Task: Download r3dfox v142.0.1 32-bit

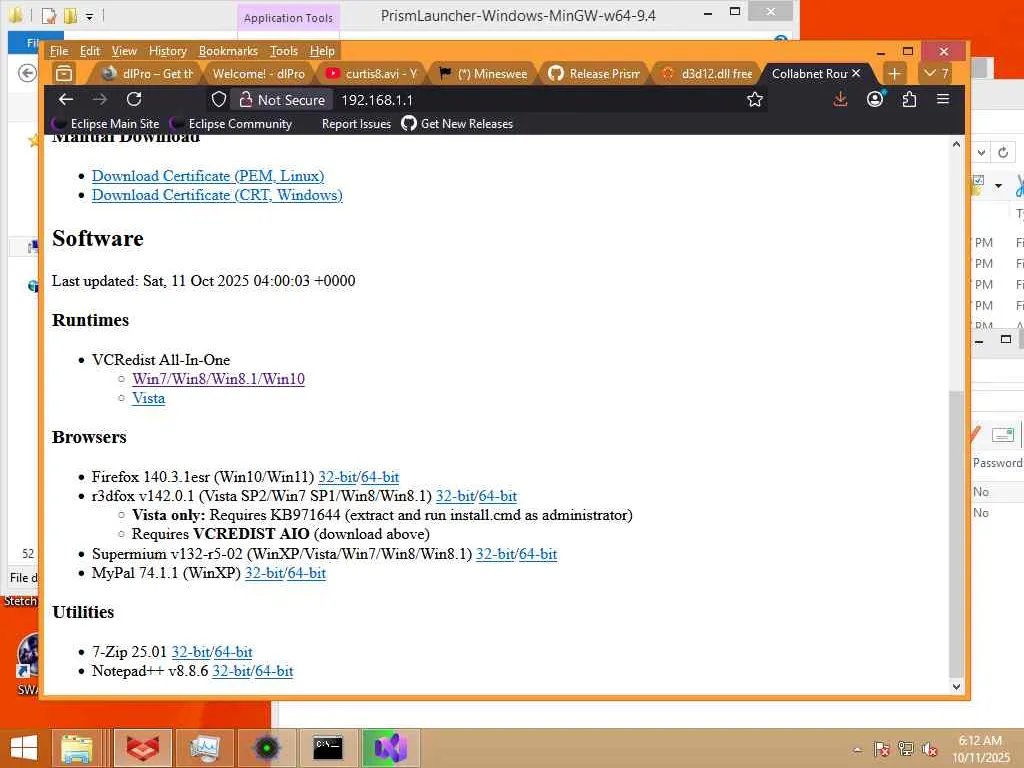Action: pos(455,496)
